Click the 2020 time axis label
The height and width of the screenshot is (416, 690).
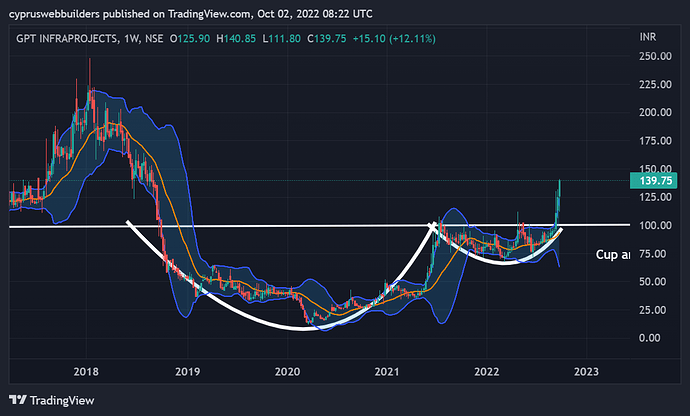coord(287,372)
